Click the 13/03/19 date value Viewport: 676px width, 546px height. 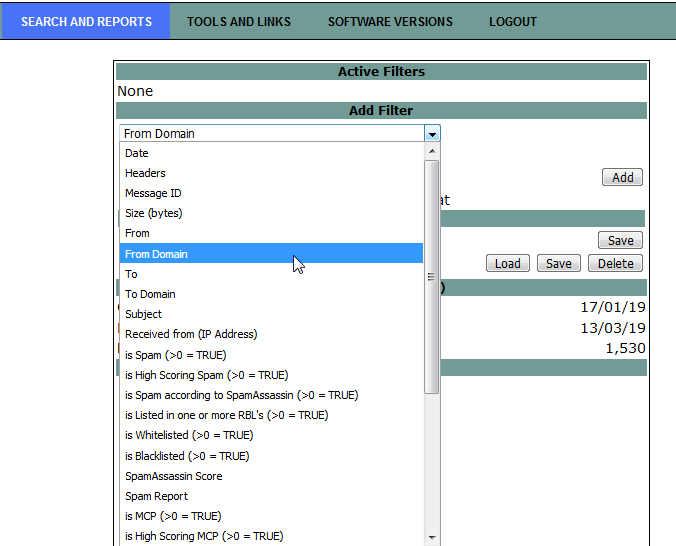pyautogui.click(x=613, y=328)
